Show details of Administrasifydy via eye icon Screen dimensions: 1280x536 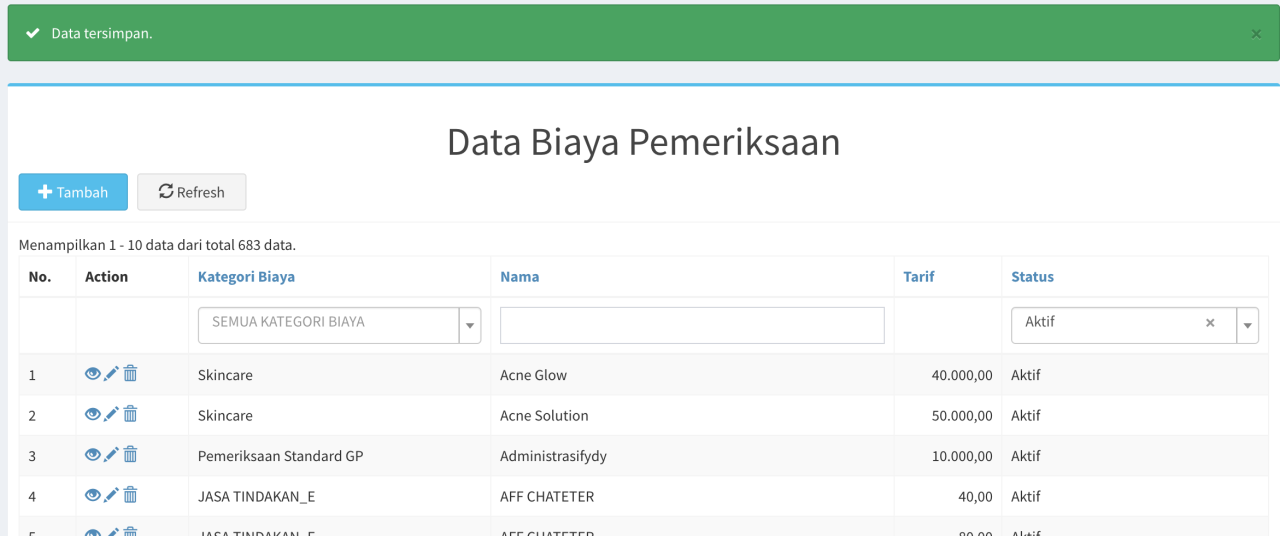pyautogui.click(x=93, y=455)
